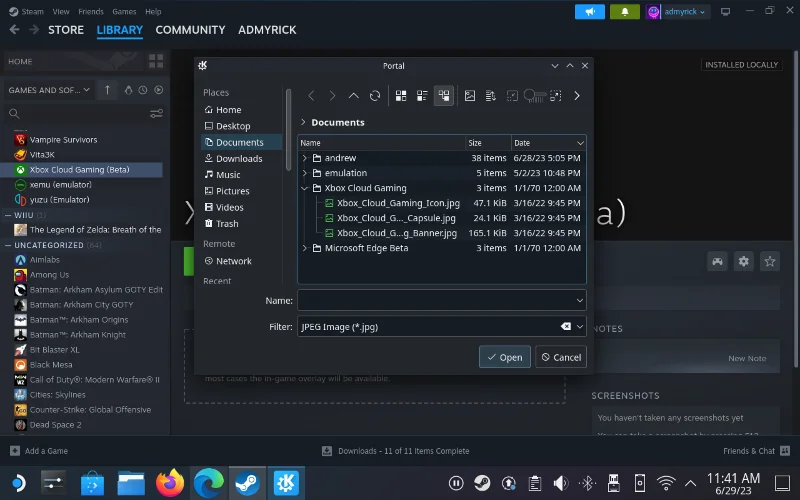This screenshot has height=500, width=800.
Task: Click the filter settings icon beside search
Action: pos(156,114)
